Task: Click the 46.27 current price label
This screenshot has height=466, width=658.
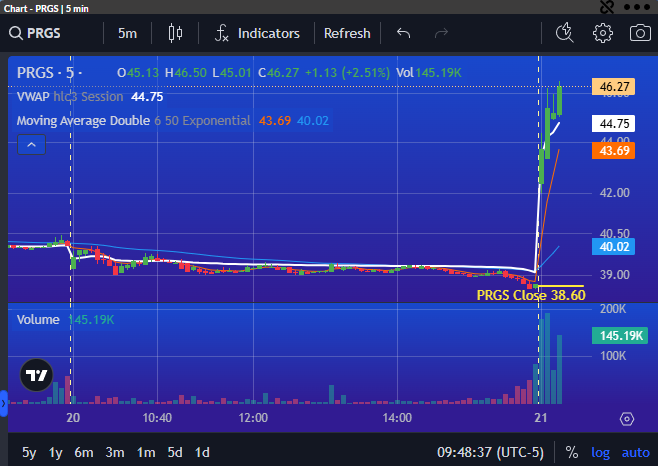Action: tap(613, 87)
